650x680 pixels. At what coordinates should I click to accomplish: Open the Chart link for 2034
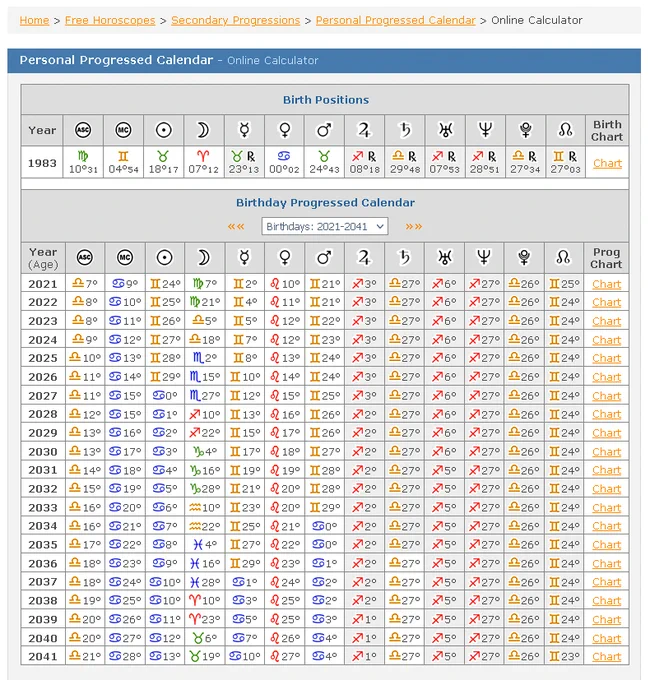click(x=607, y=526)
